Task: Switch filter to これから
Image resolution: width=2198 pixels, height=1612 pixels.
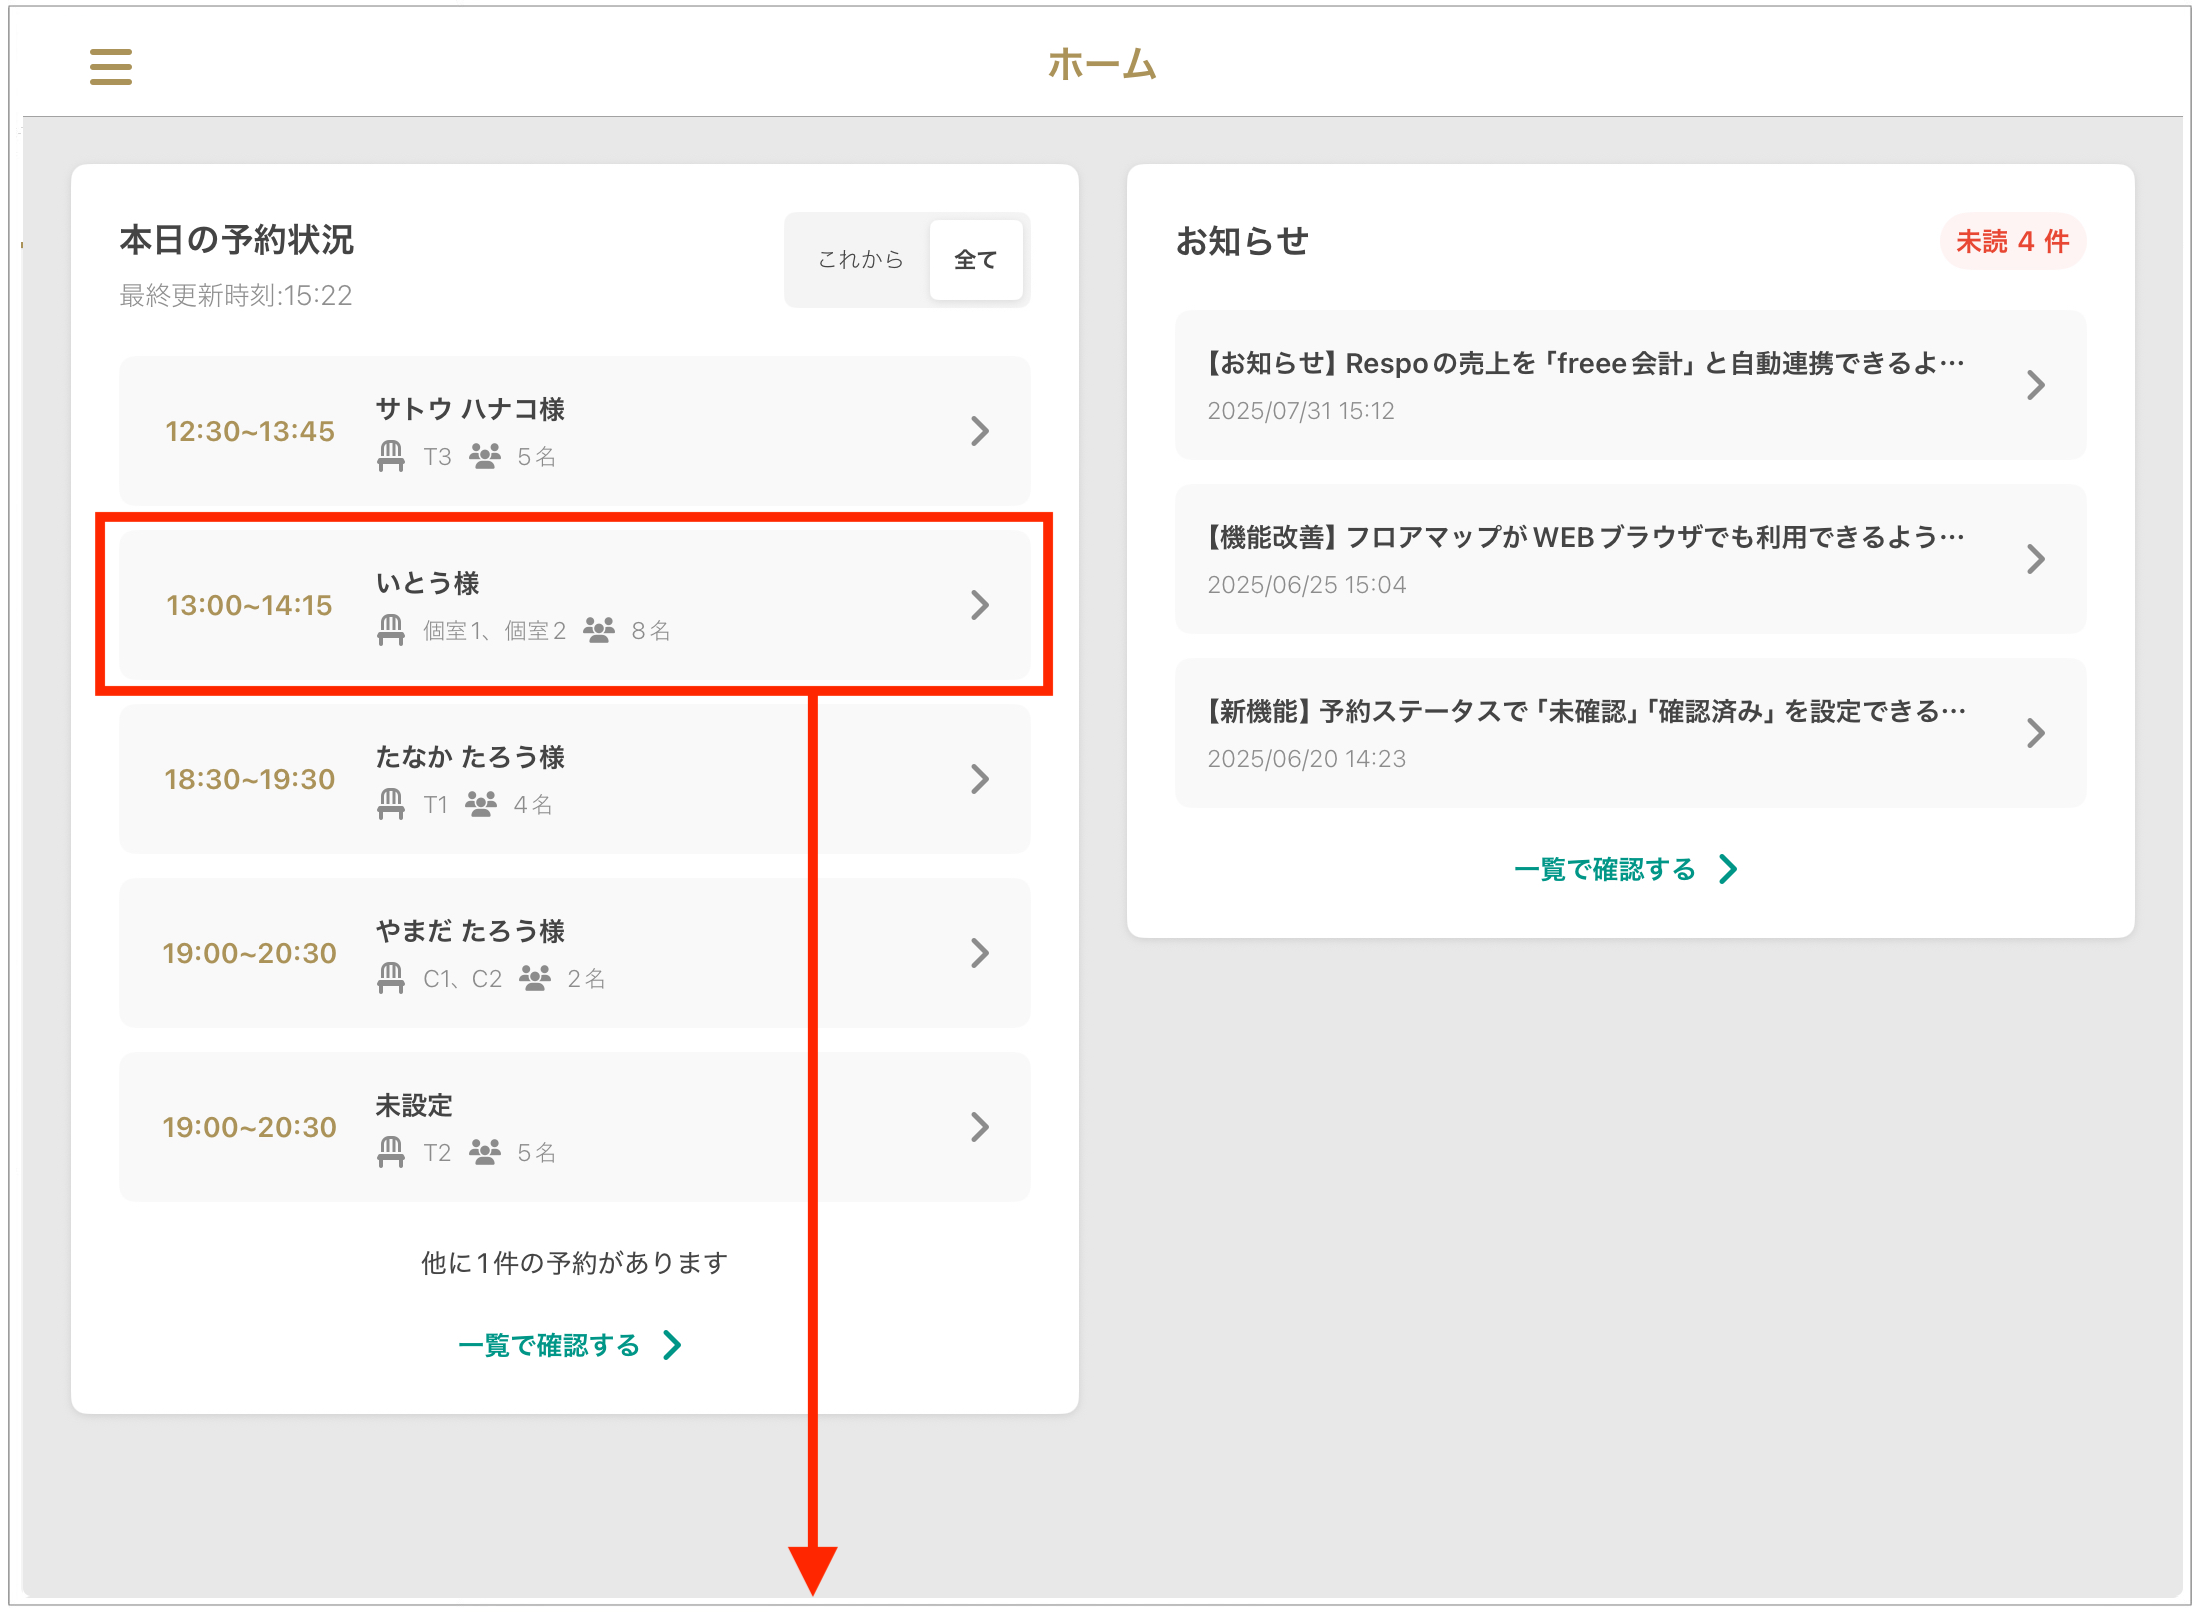Action: [x=860, y=260]
